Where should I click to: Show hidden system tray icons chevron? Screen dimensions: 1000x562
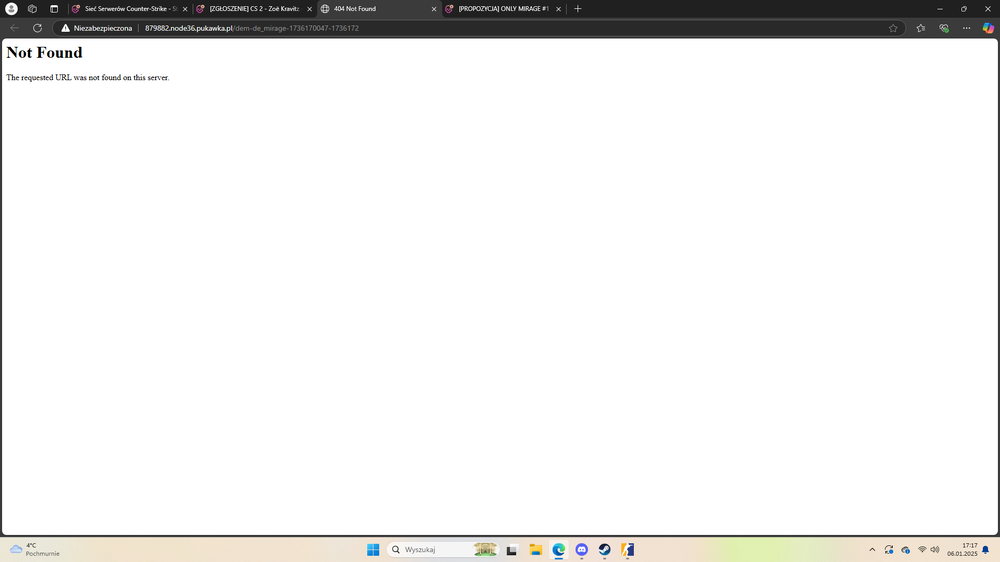pos(872,549)
